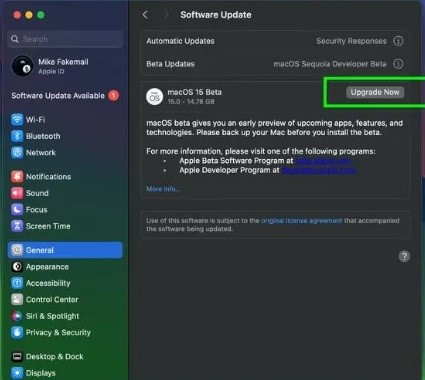Click the yellow minimize window button
This screenshot has height=380, width=425.
(x=29, y=15)
